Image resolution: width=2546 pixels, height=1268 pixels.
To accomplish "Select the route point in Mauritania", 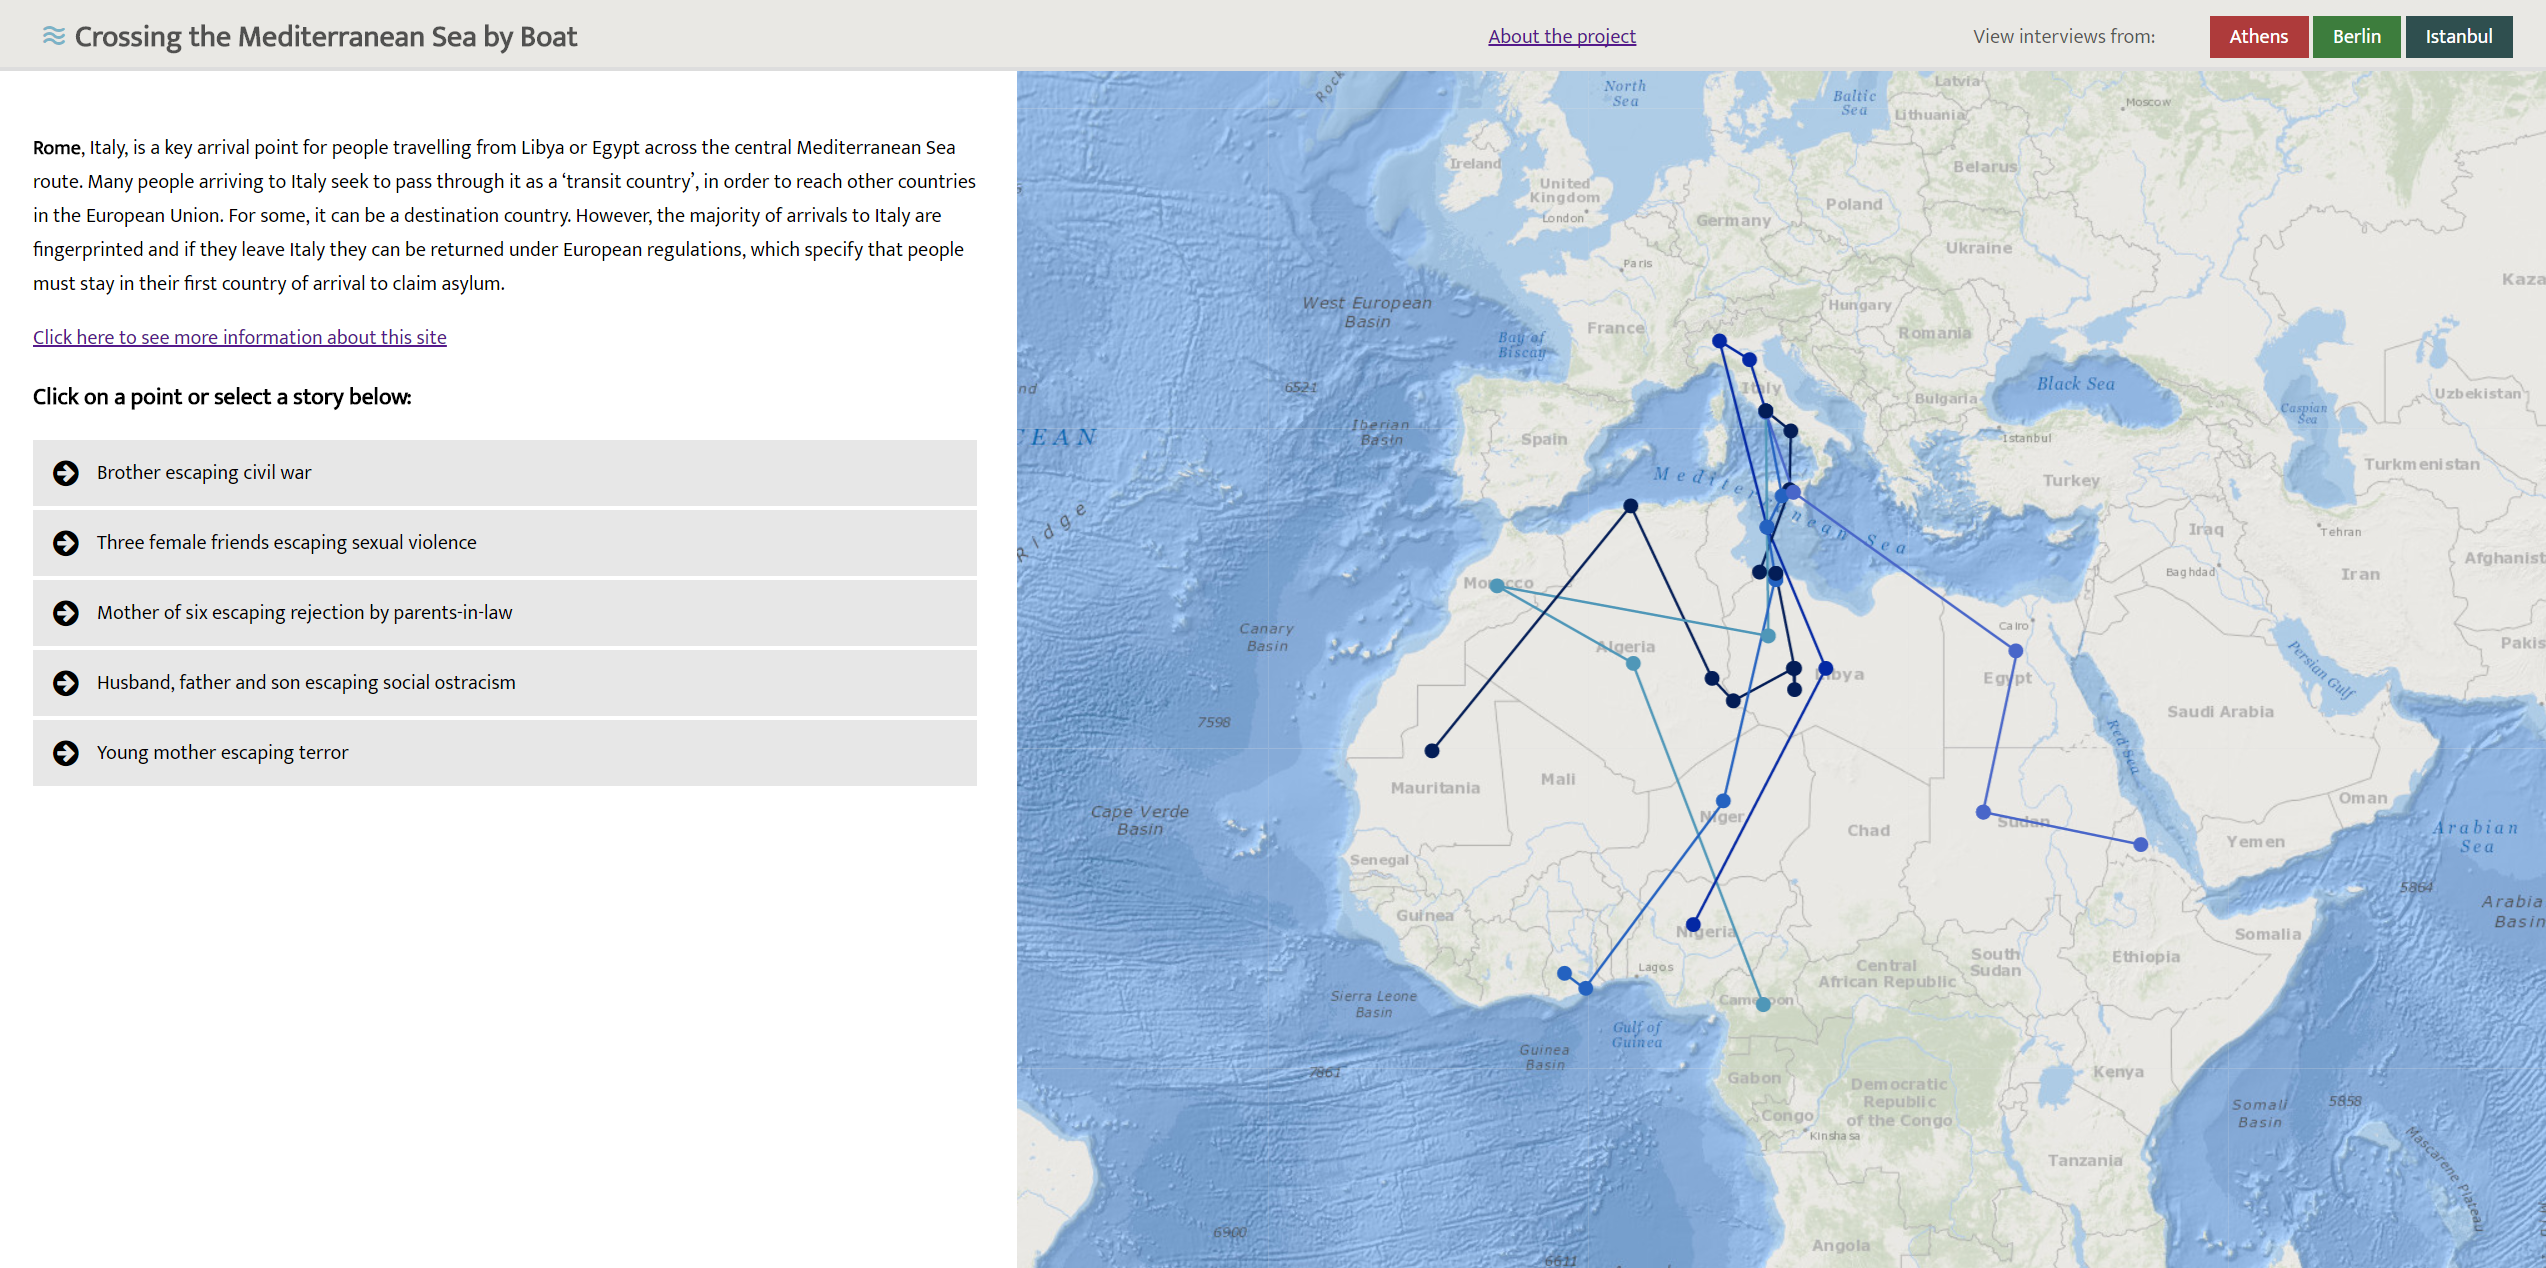I will coord(1432,750).
